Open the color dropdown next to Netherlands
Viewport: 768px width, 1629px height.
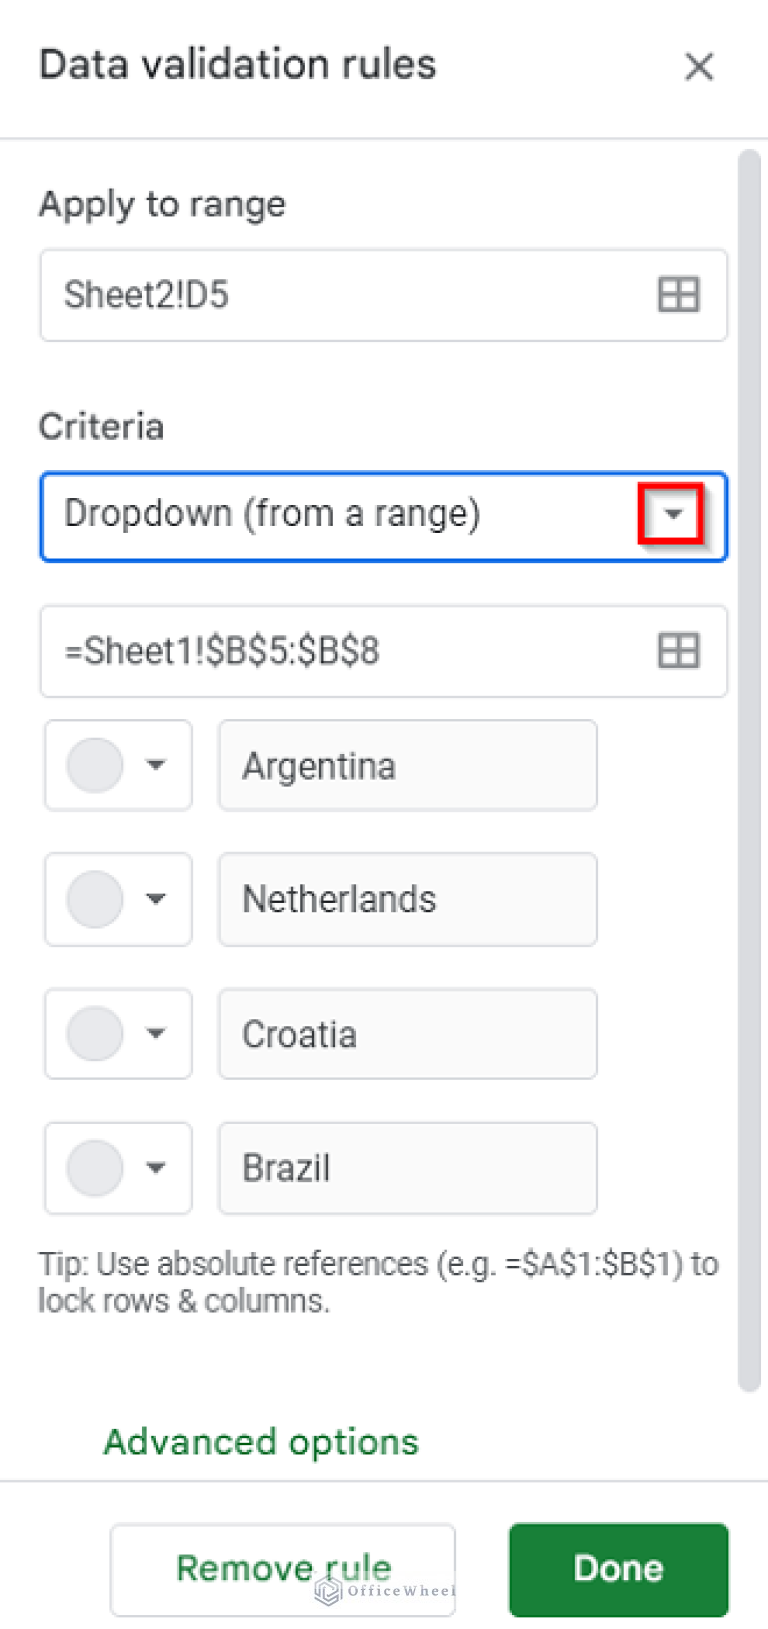pos(156,899)
